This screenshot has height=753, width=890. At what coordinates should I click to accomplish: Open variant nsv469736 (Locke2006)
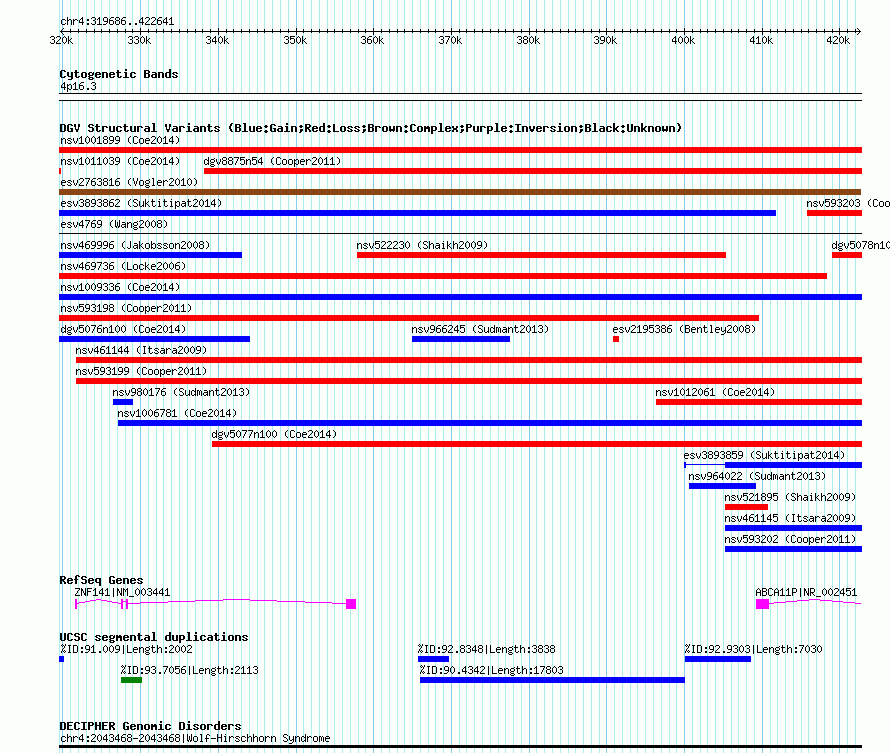click(123, 267)
